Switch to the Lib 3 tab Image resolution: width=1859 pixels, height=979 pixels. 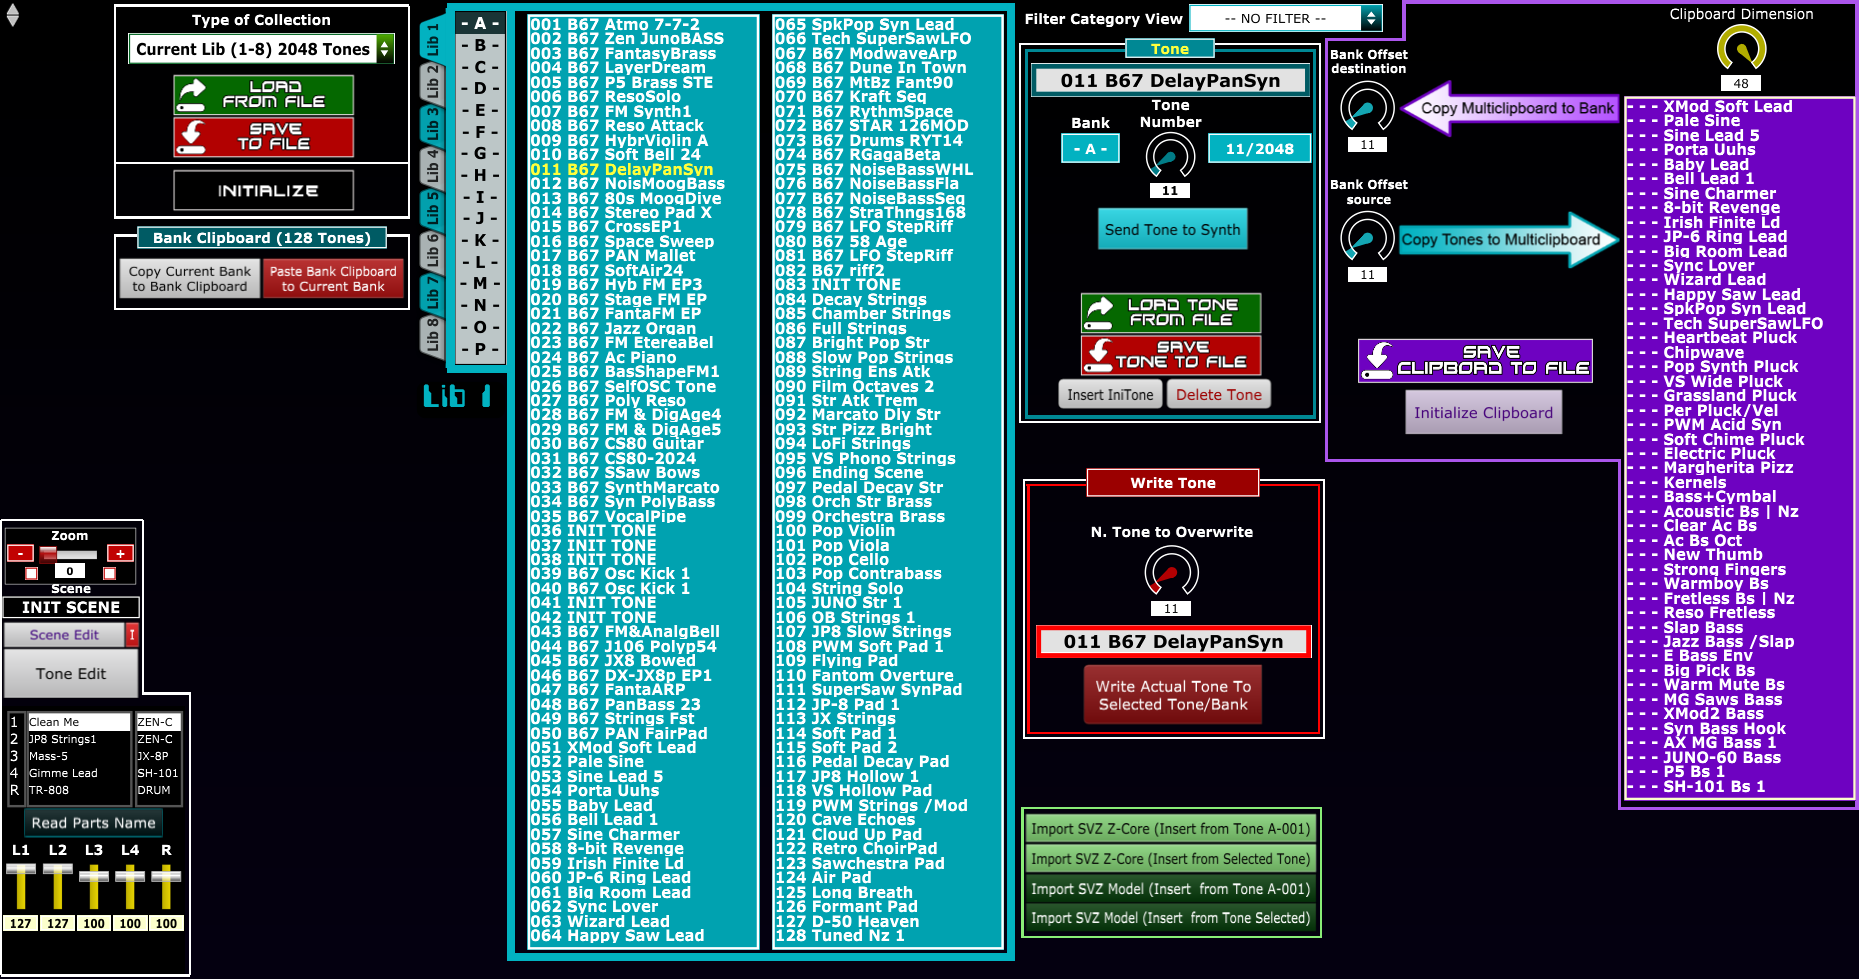coord(433,124)
